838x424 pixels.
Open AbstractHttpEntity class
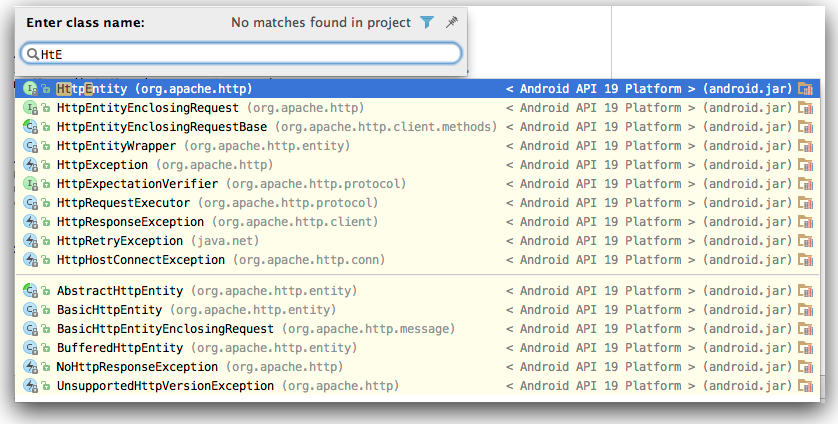417,291
